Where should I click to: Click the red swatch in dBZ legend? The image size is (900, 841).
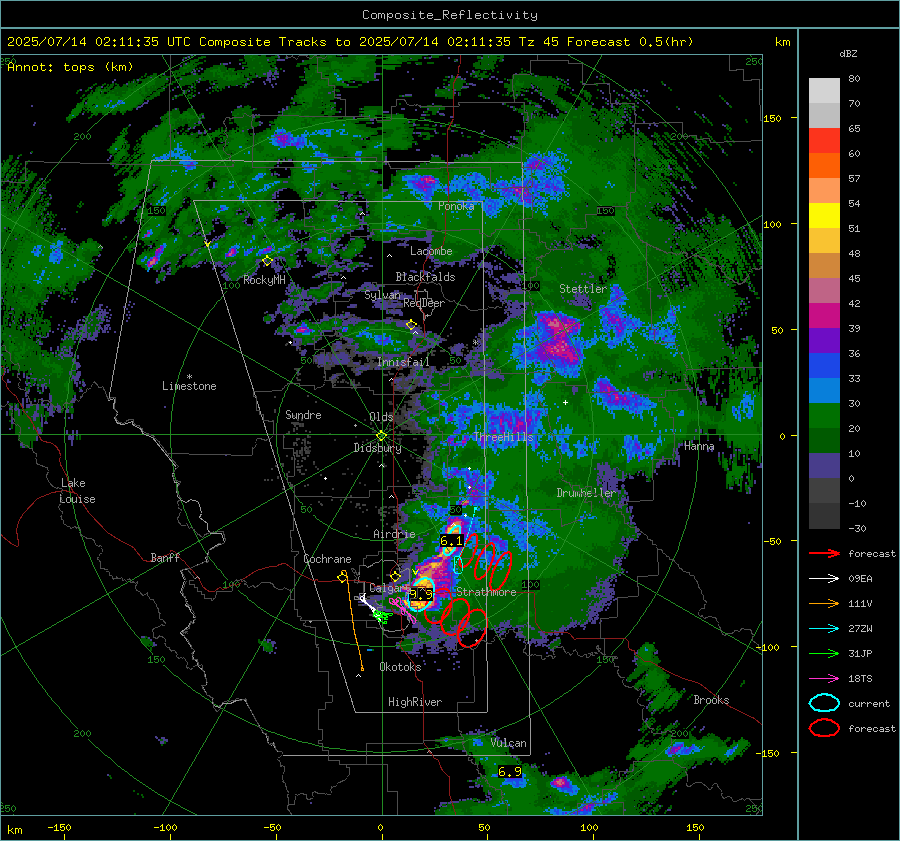[x=824, y=141]
